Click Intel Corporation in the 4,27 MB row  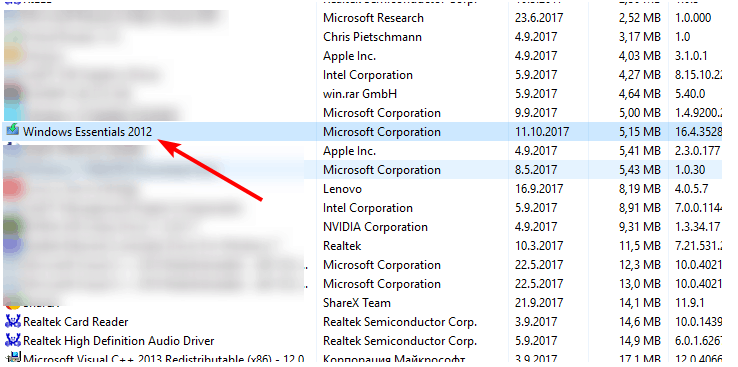tap(368, 75)
